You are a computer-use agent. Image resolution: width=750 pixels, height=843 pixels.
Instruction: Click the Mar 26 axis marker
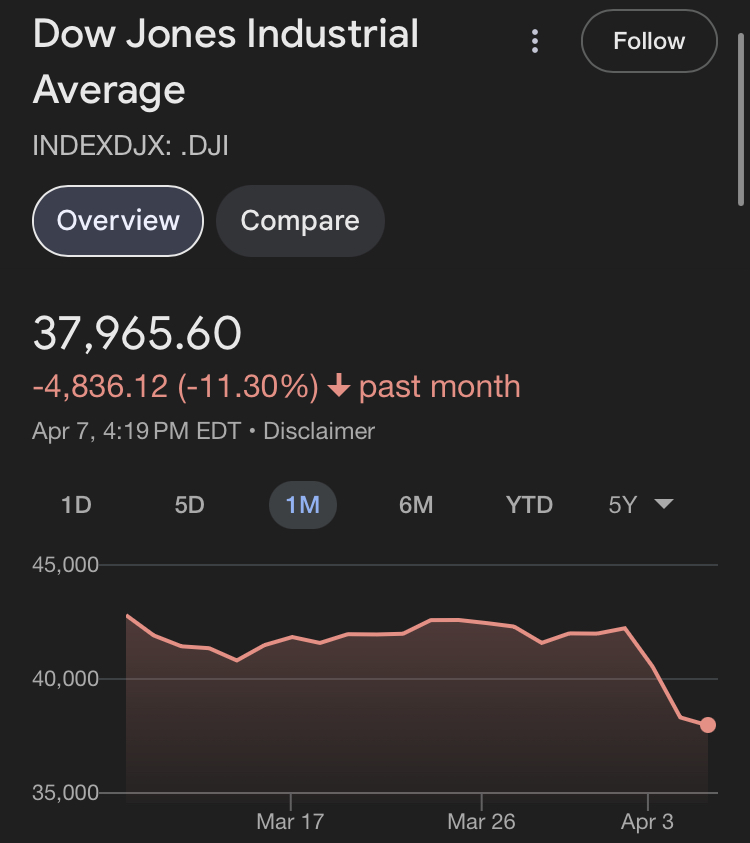[481, 821]
